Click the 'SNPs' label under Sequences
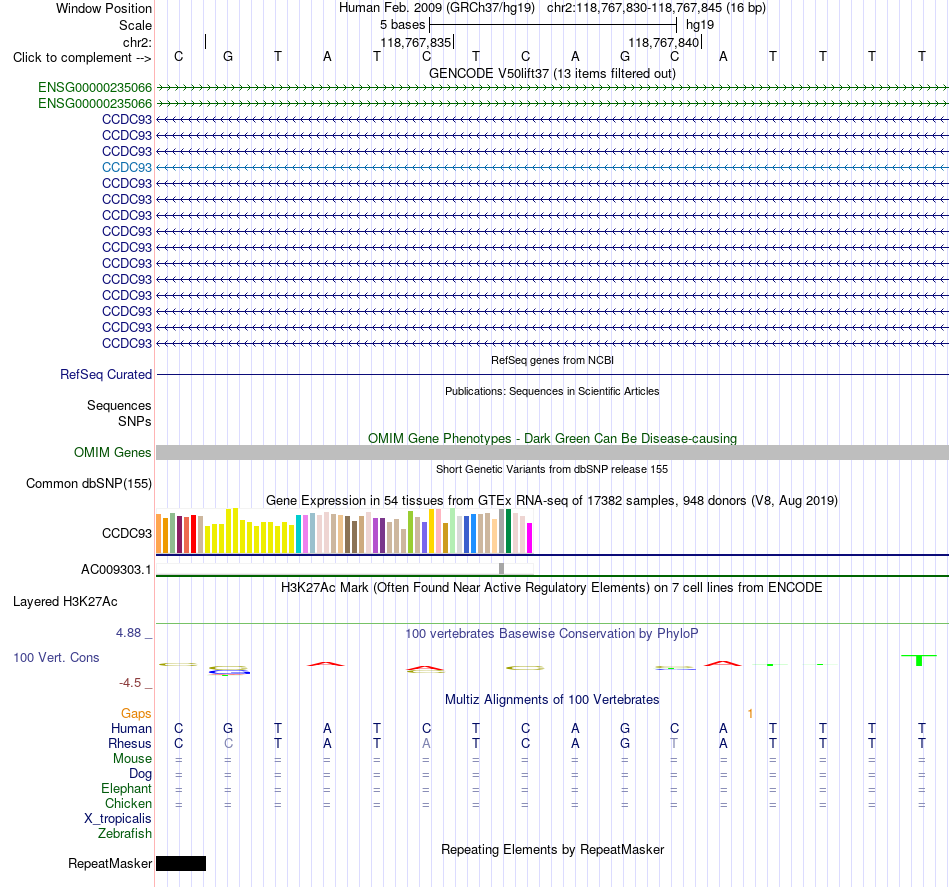The width and height of the screenshot is (950, 887). 135,421
